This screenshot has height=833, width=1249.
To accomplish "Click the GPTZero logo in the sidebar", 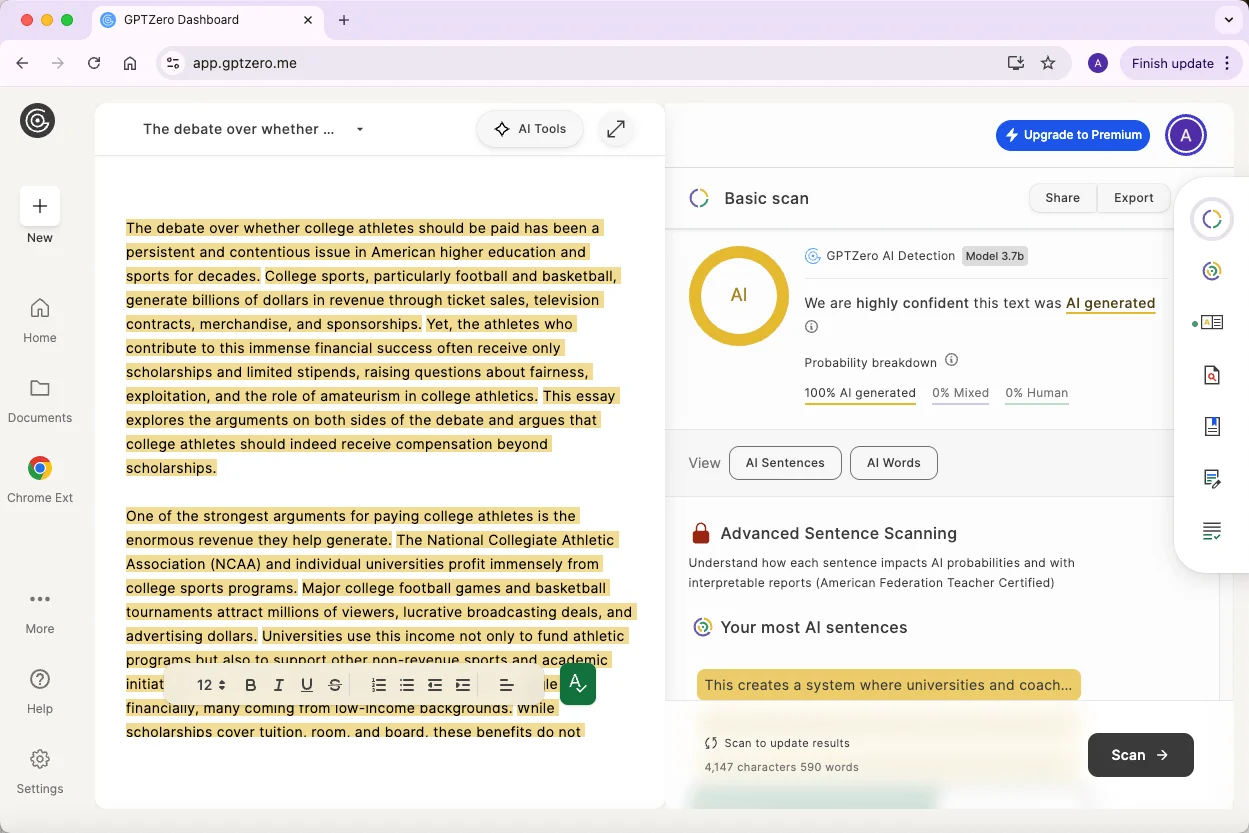I will tap(38, 121).
